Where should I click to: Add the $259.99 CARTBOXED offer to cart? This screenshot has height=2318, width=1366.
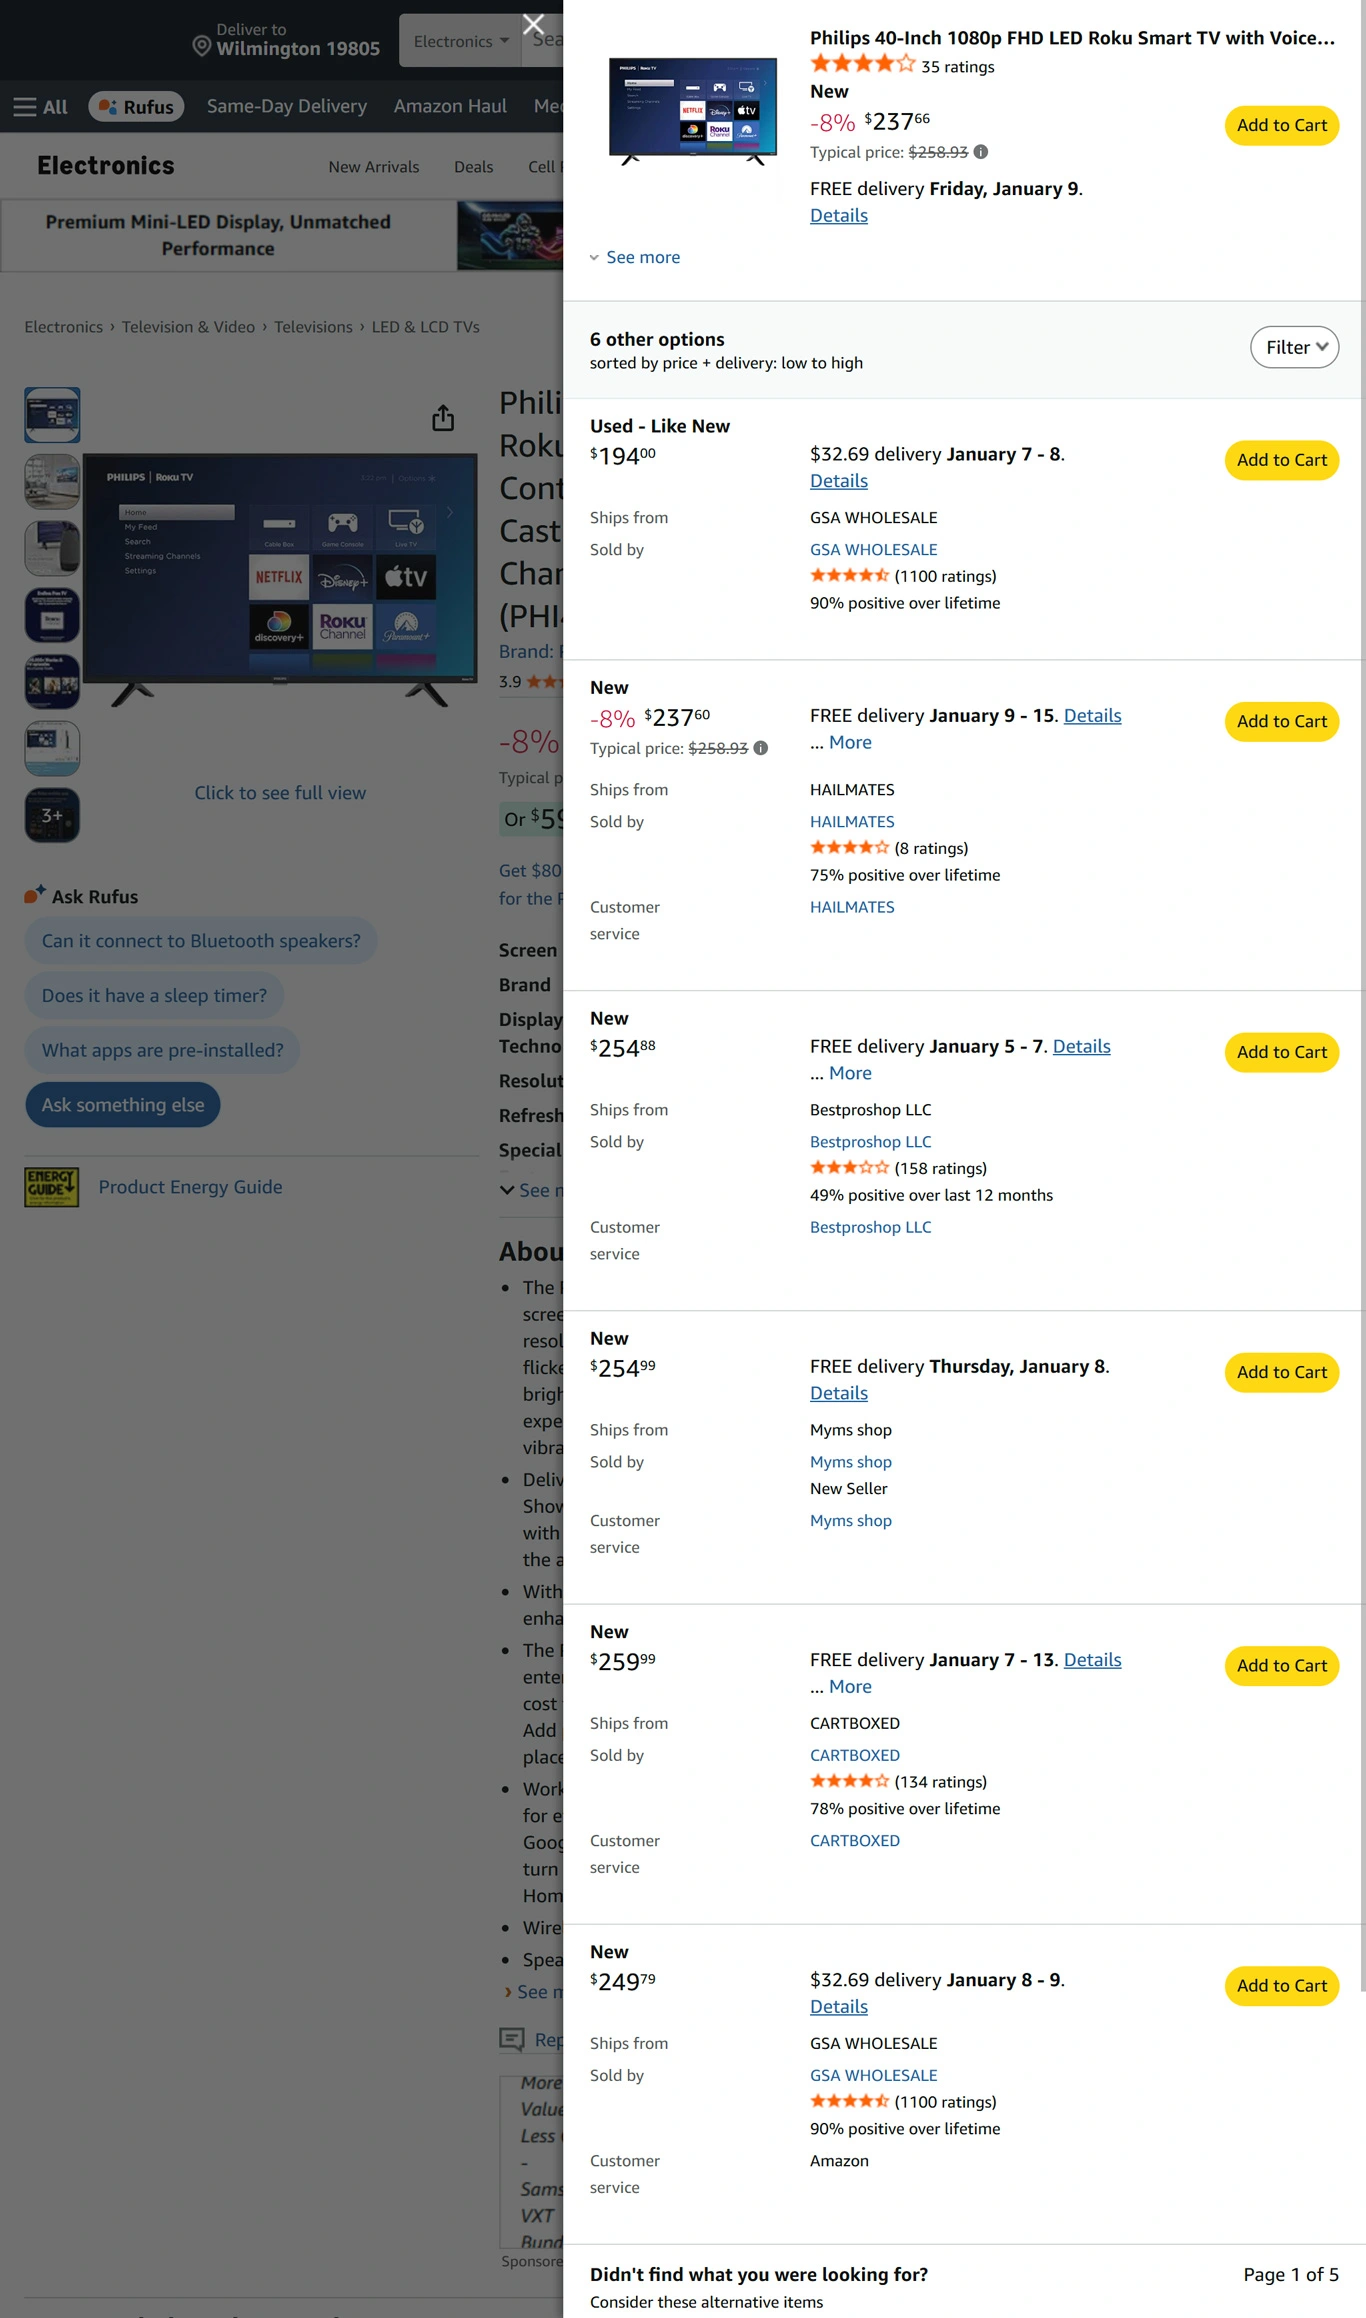point(1281,1666)
